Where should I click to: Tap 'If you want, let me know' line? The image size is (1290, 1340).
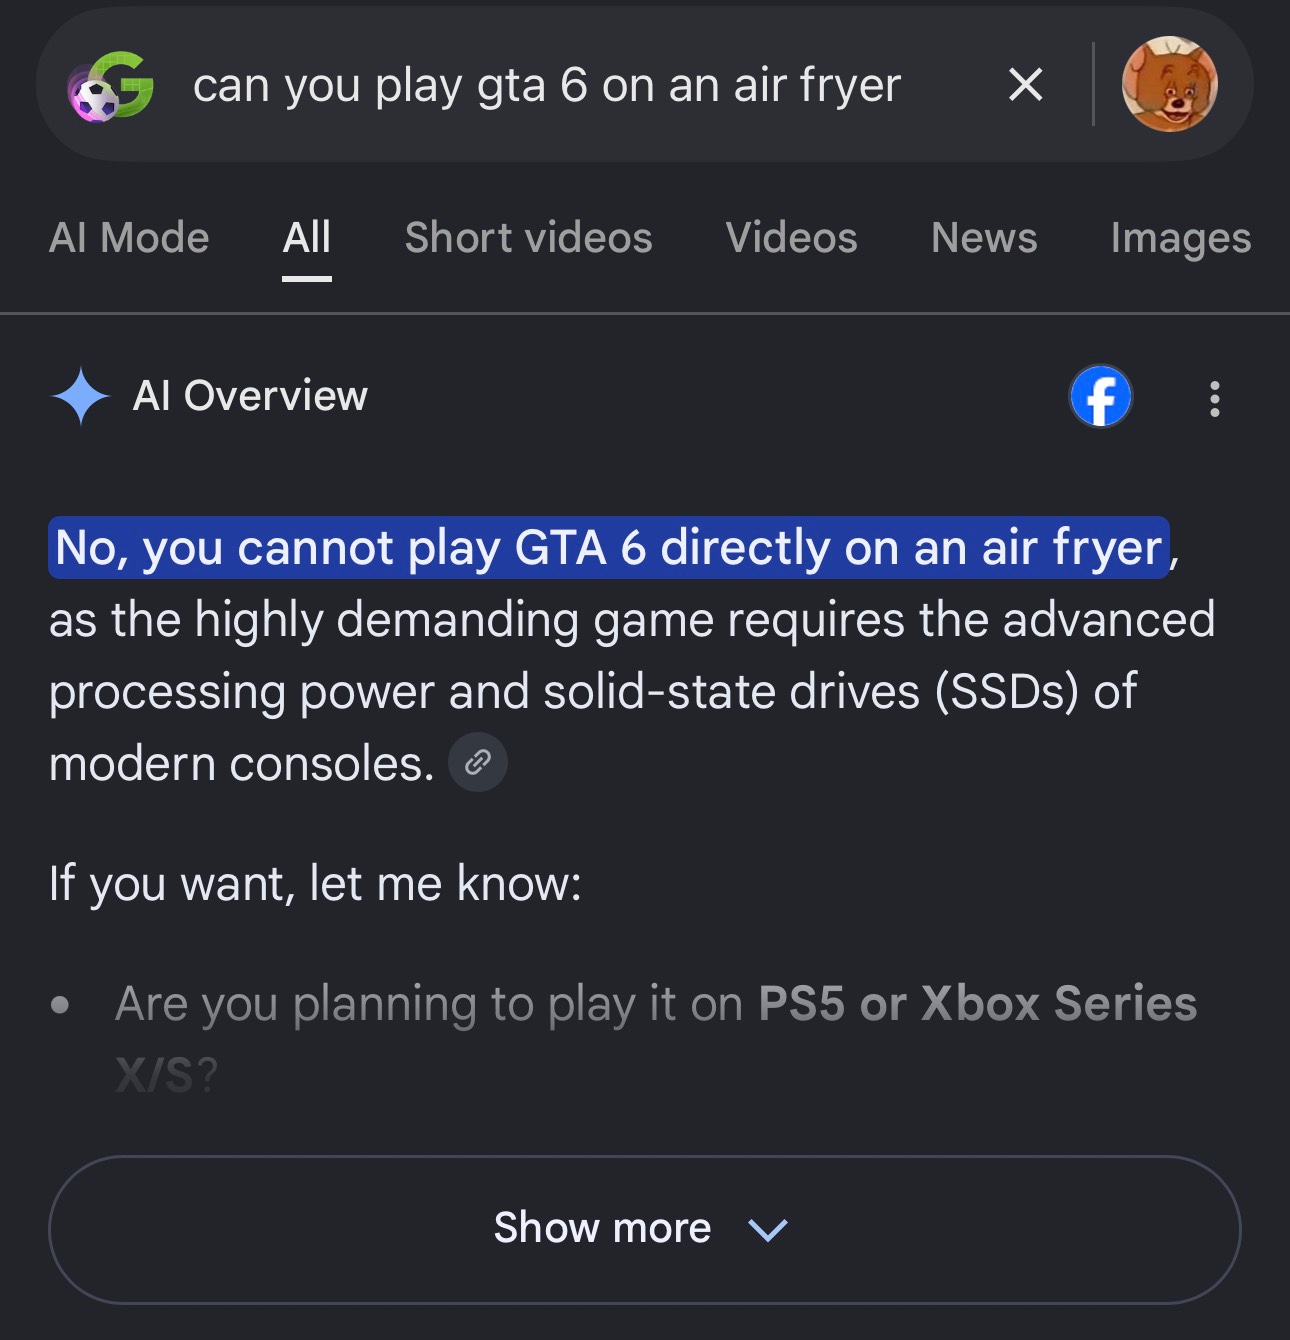coord(315,884)
